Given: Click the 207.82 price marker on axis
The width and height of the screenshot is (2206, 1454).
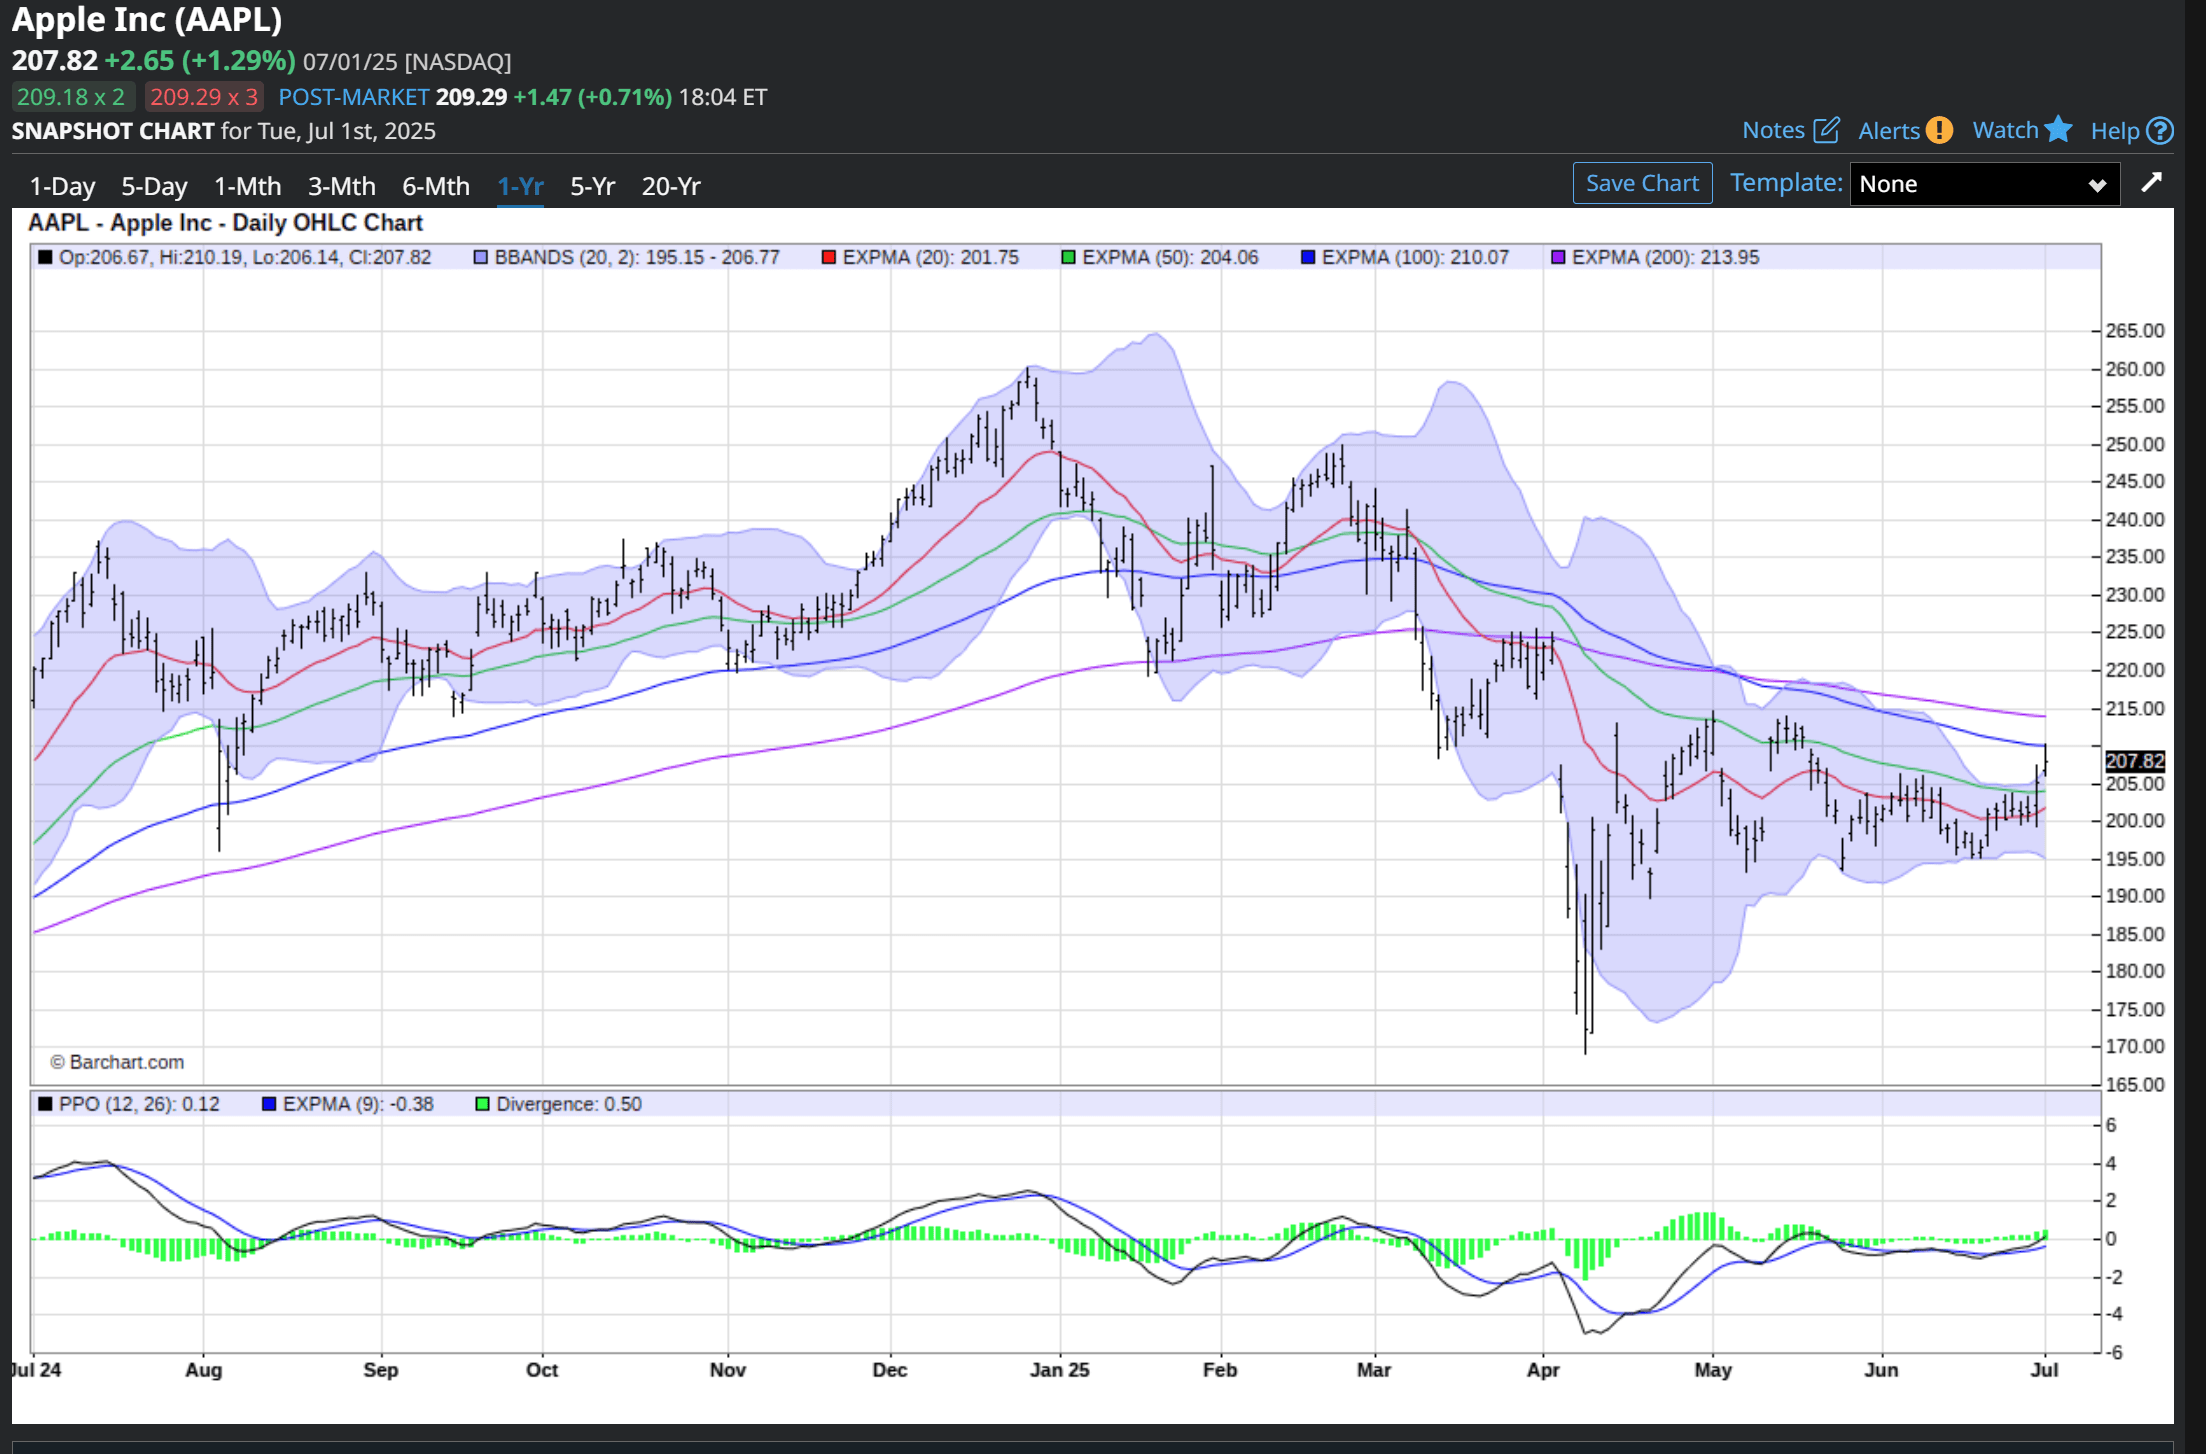Looking at the screenshot, I should click(2135, 761).
